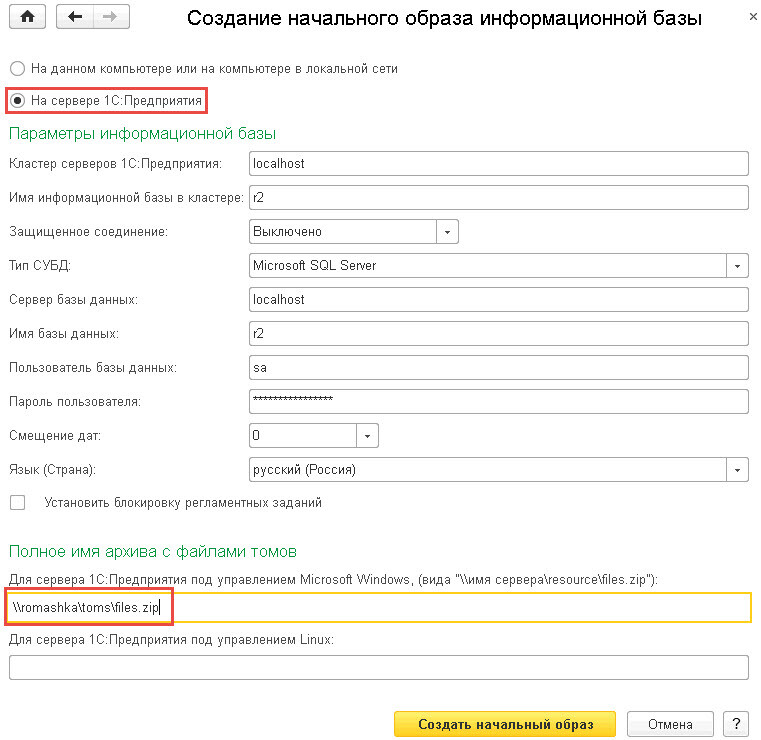Click the 'Для сервера 1С:Предприятия под управлением Linux:' label
This screenshot has height=740, width=761.
pyautogui.click(x=171, y=640)
